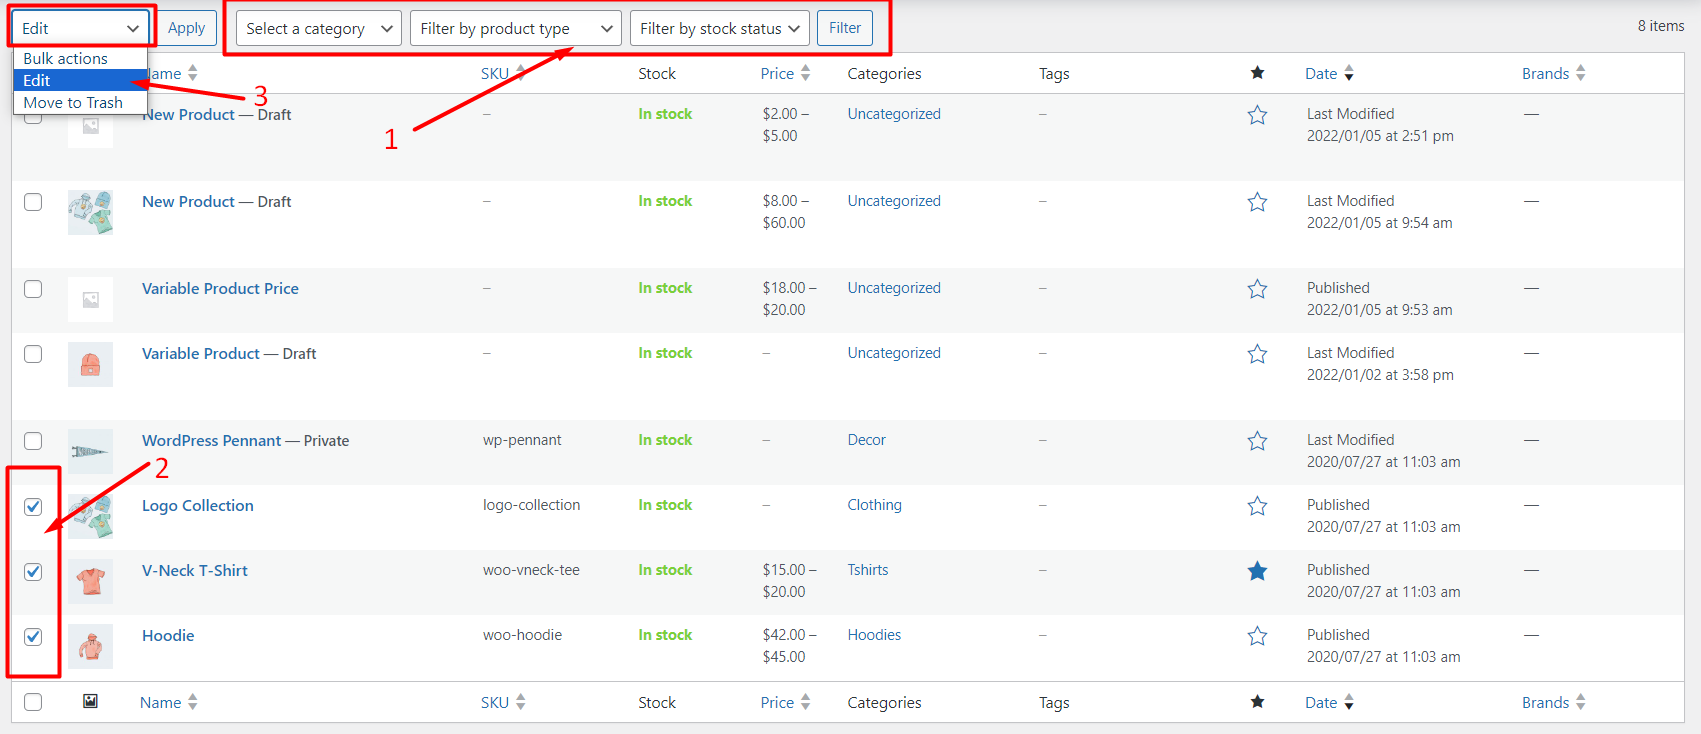Choose Move to Trash option
The image size is (1701, 734).
[x=80, y=102]
